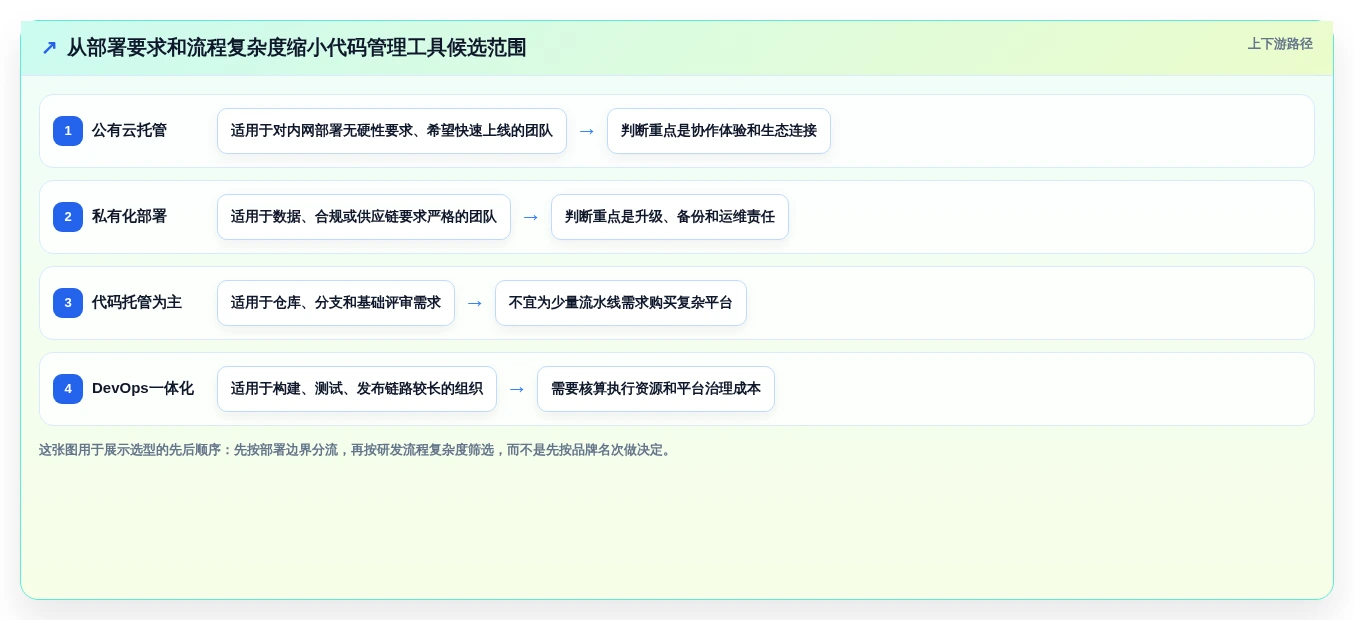Viewport: 1354px width, 620px height.
Task: Click the 私有化部署 row label
Action: point(129,217)
